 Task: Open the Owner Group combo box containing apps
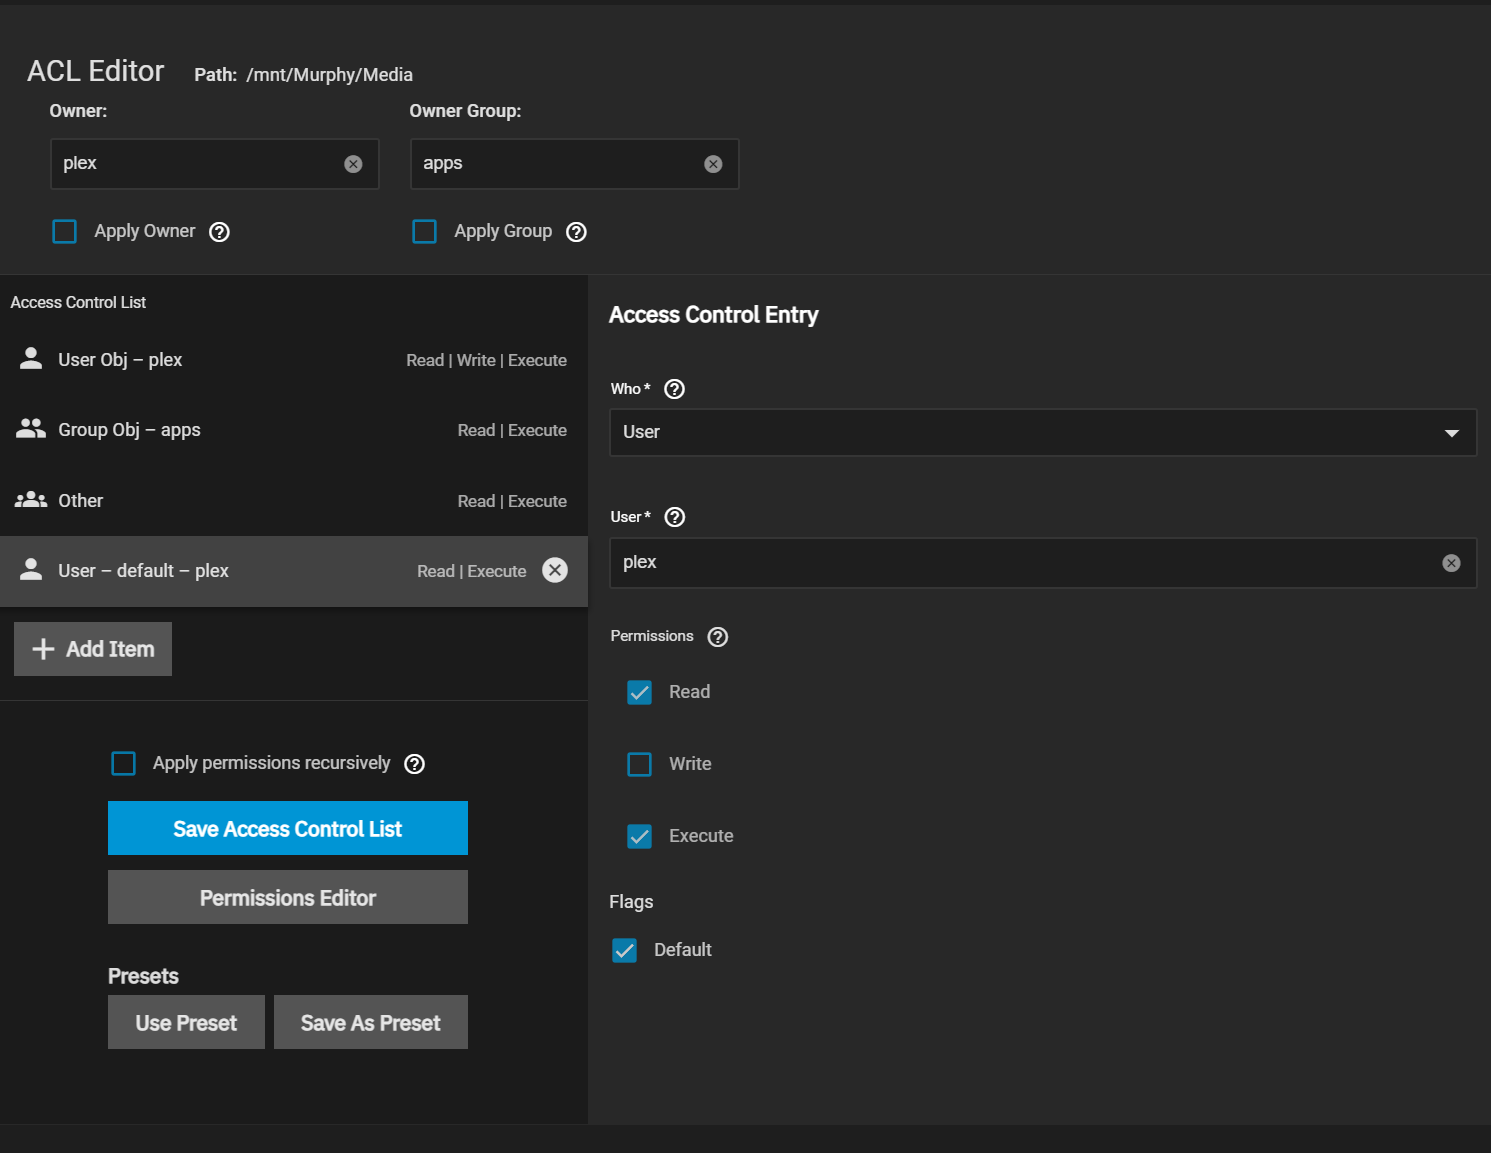pyautogui.click(x=575, y=164)
